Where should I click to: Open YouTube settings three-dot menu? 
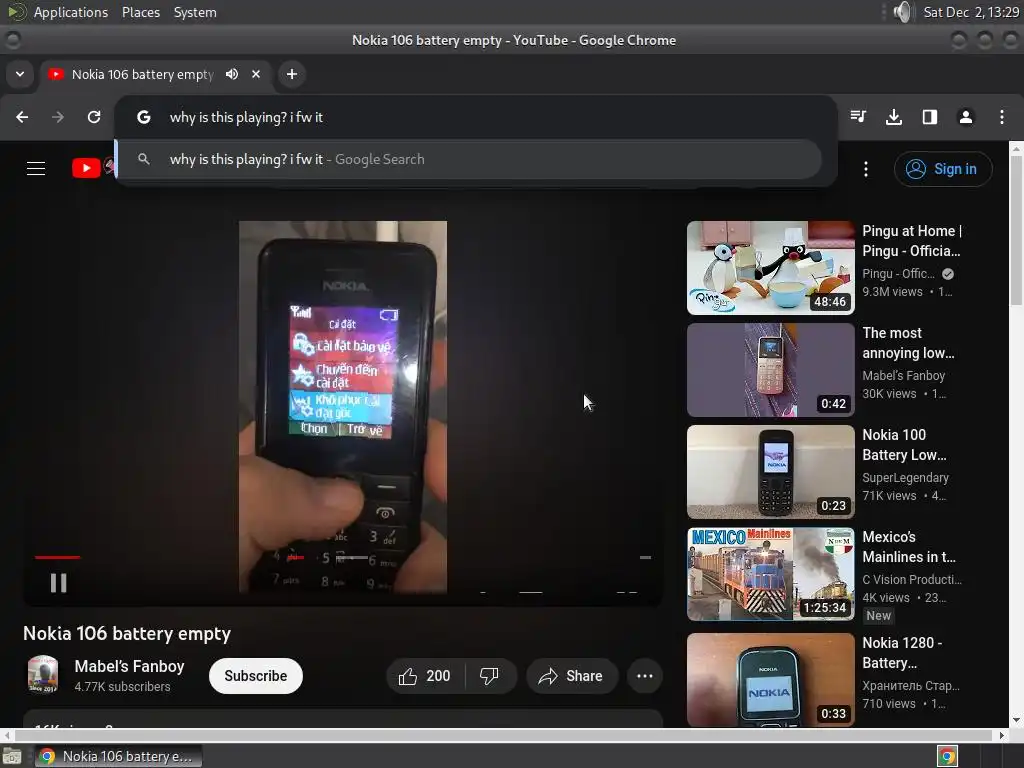pyautogui.click(x=866, y=169)
